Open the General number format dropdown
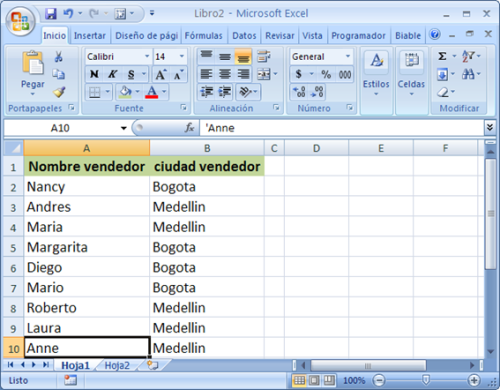Screen dimensions: 500x390 [348, 56]
